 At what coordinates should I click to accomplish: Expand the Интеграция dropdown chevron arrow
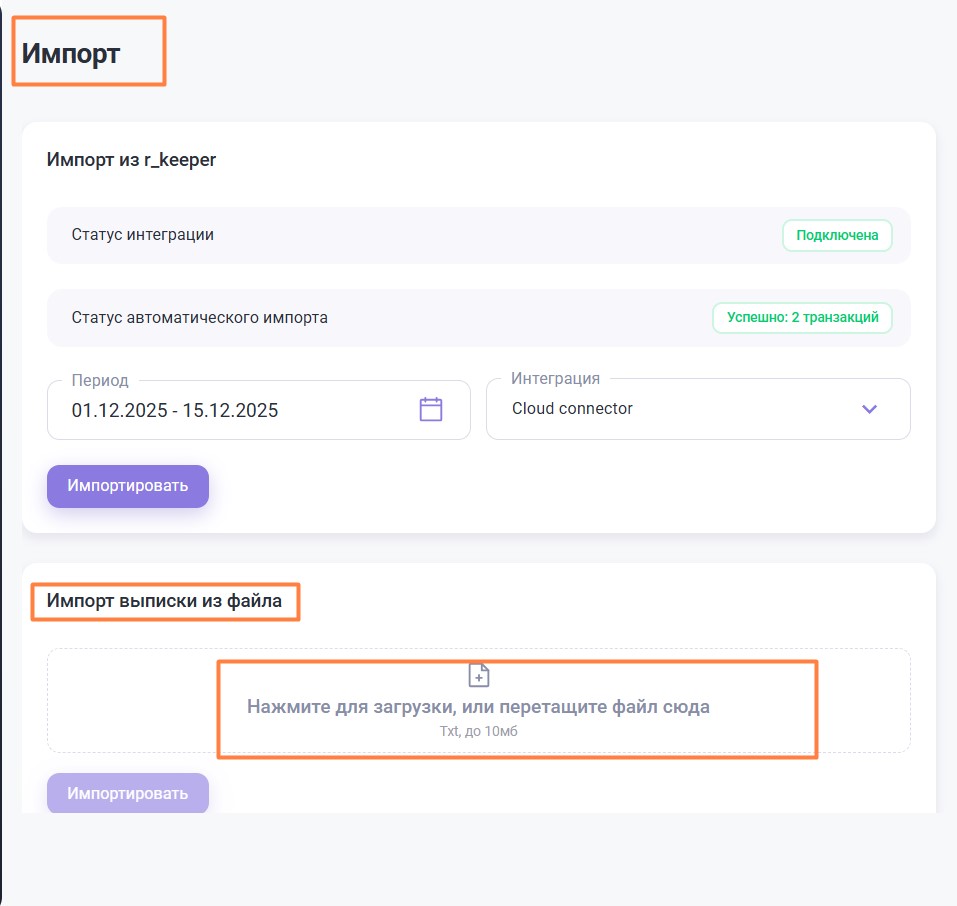click(869, 409)
